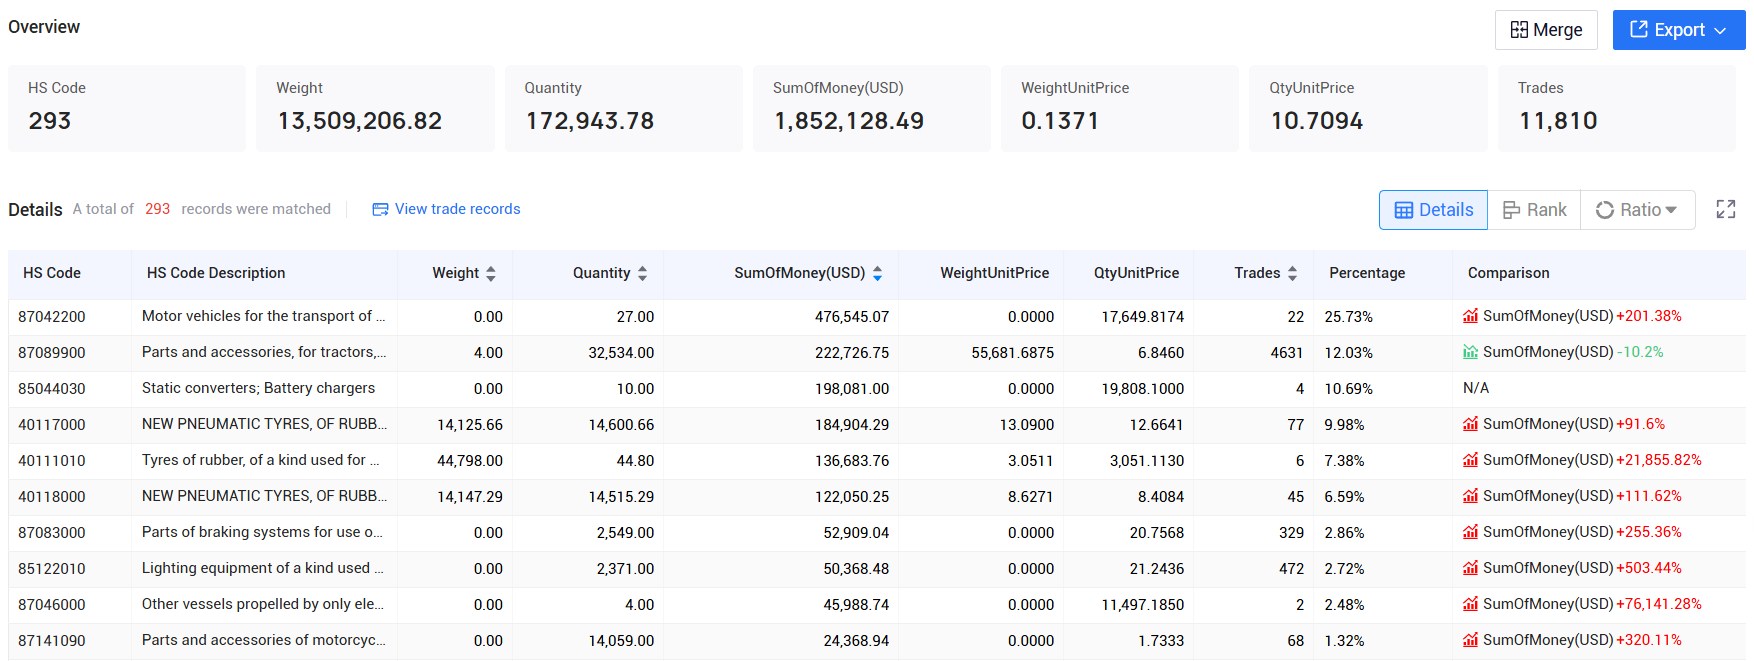Toggle fullscreen with the expand icon
This screenshot has width=1754, height=661.
(x=1726, y=209)
